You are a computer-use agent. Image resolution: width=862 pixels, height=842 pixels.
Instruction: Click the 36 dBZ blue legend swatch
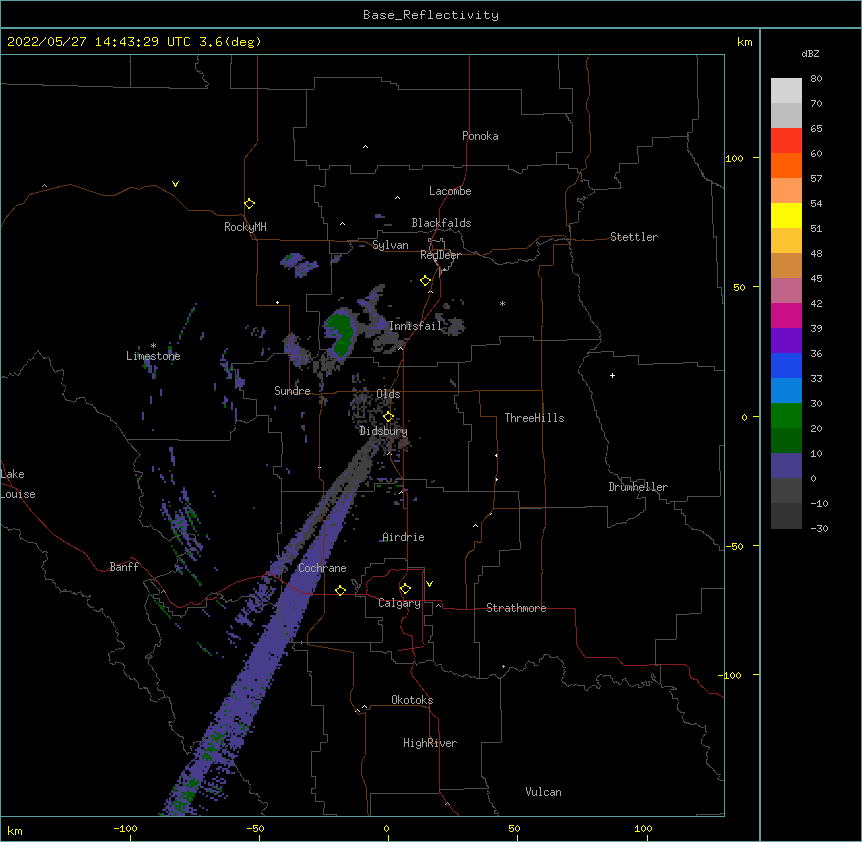(786, 365)
